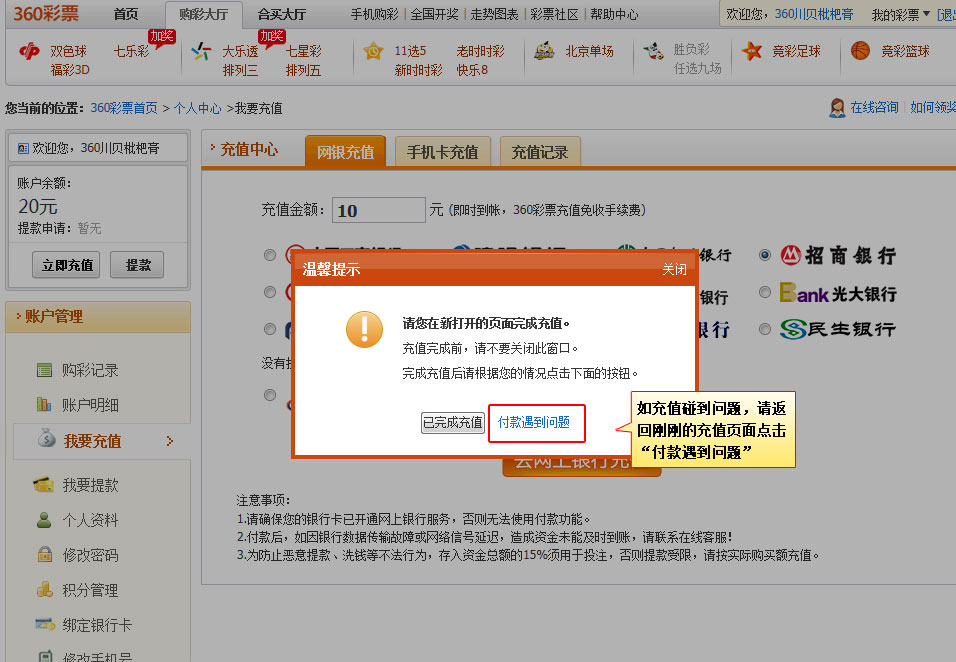Click the 民生银行 bank logo
This screenshot has height=662, width=956.
(838, 330)
